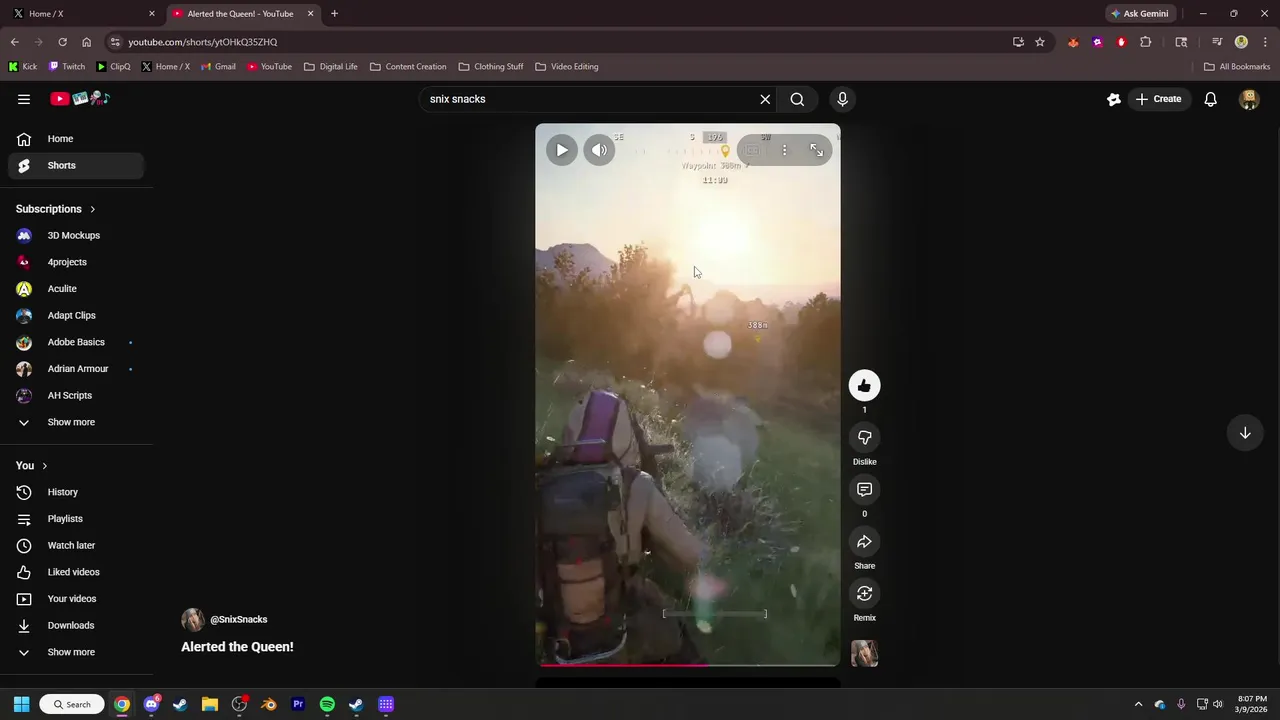Visit the @SnixSnacks channel handle

tap(239, 620)
